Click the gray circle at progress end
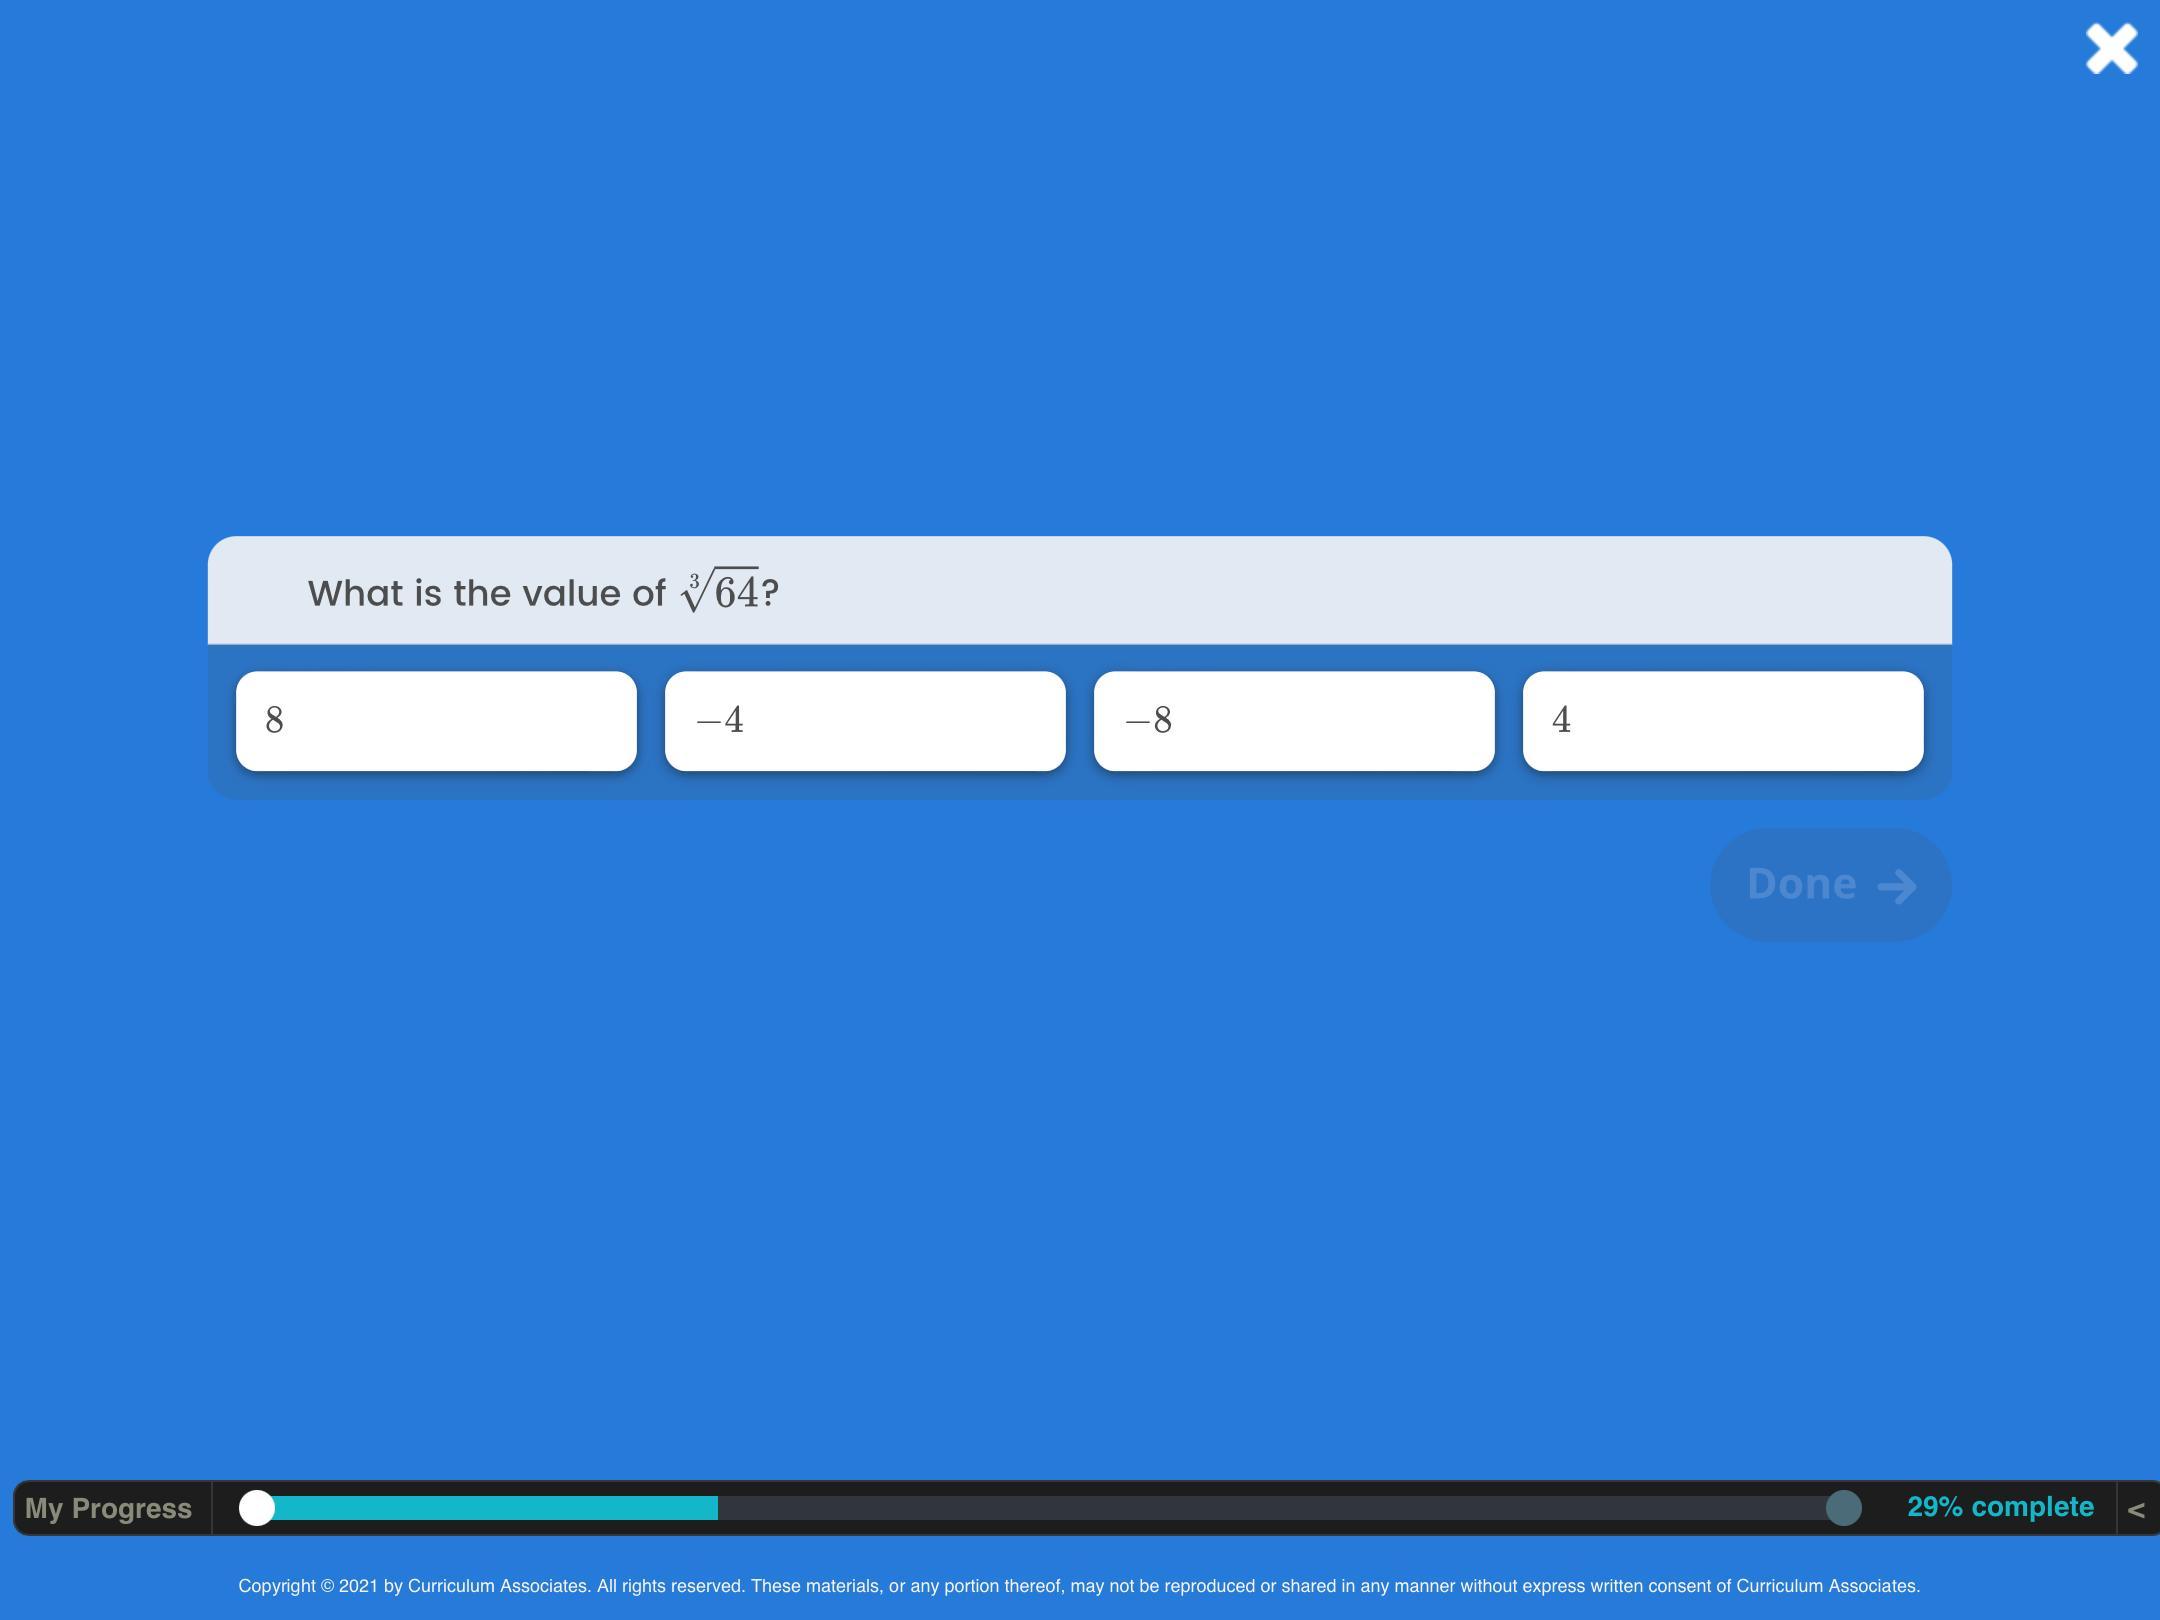The height and width of the screenshot is (1620, 2160). coord(1843,1508)
